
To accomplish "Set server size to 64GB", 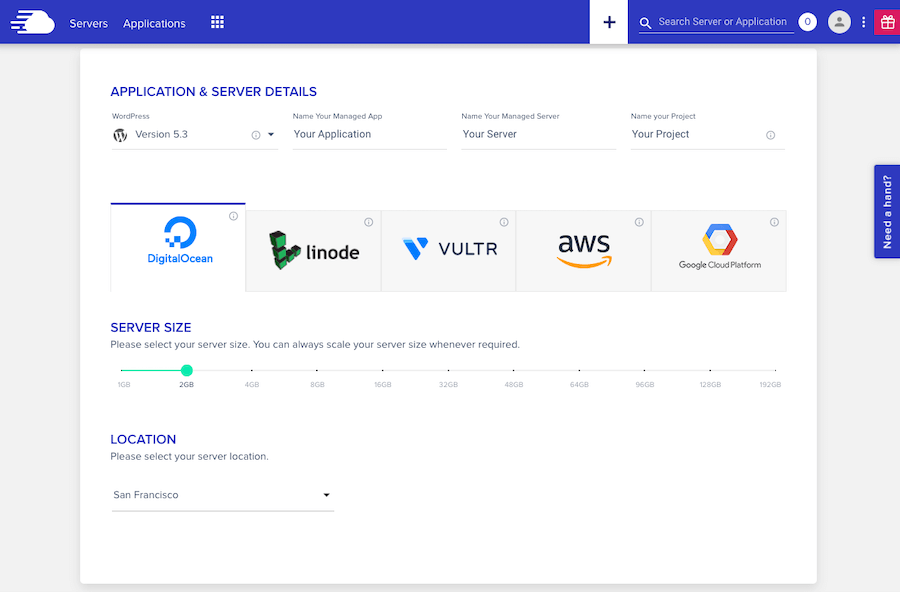I will point(579,385).
